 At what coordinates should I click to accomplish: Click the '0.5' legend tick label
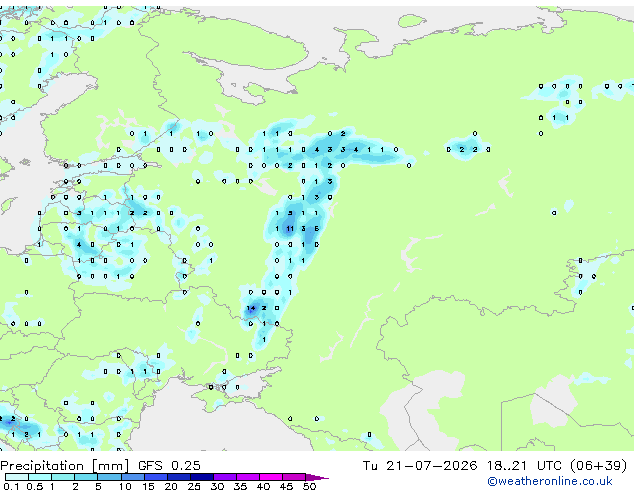click(35, 486)
